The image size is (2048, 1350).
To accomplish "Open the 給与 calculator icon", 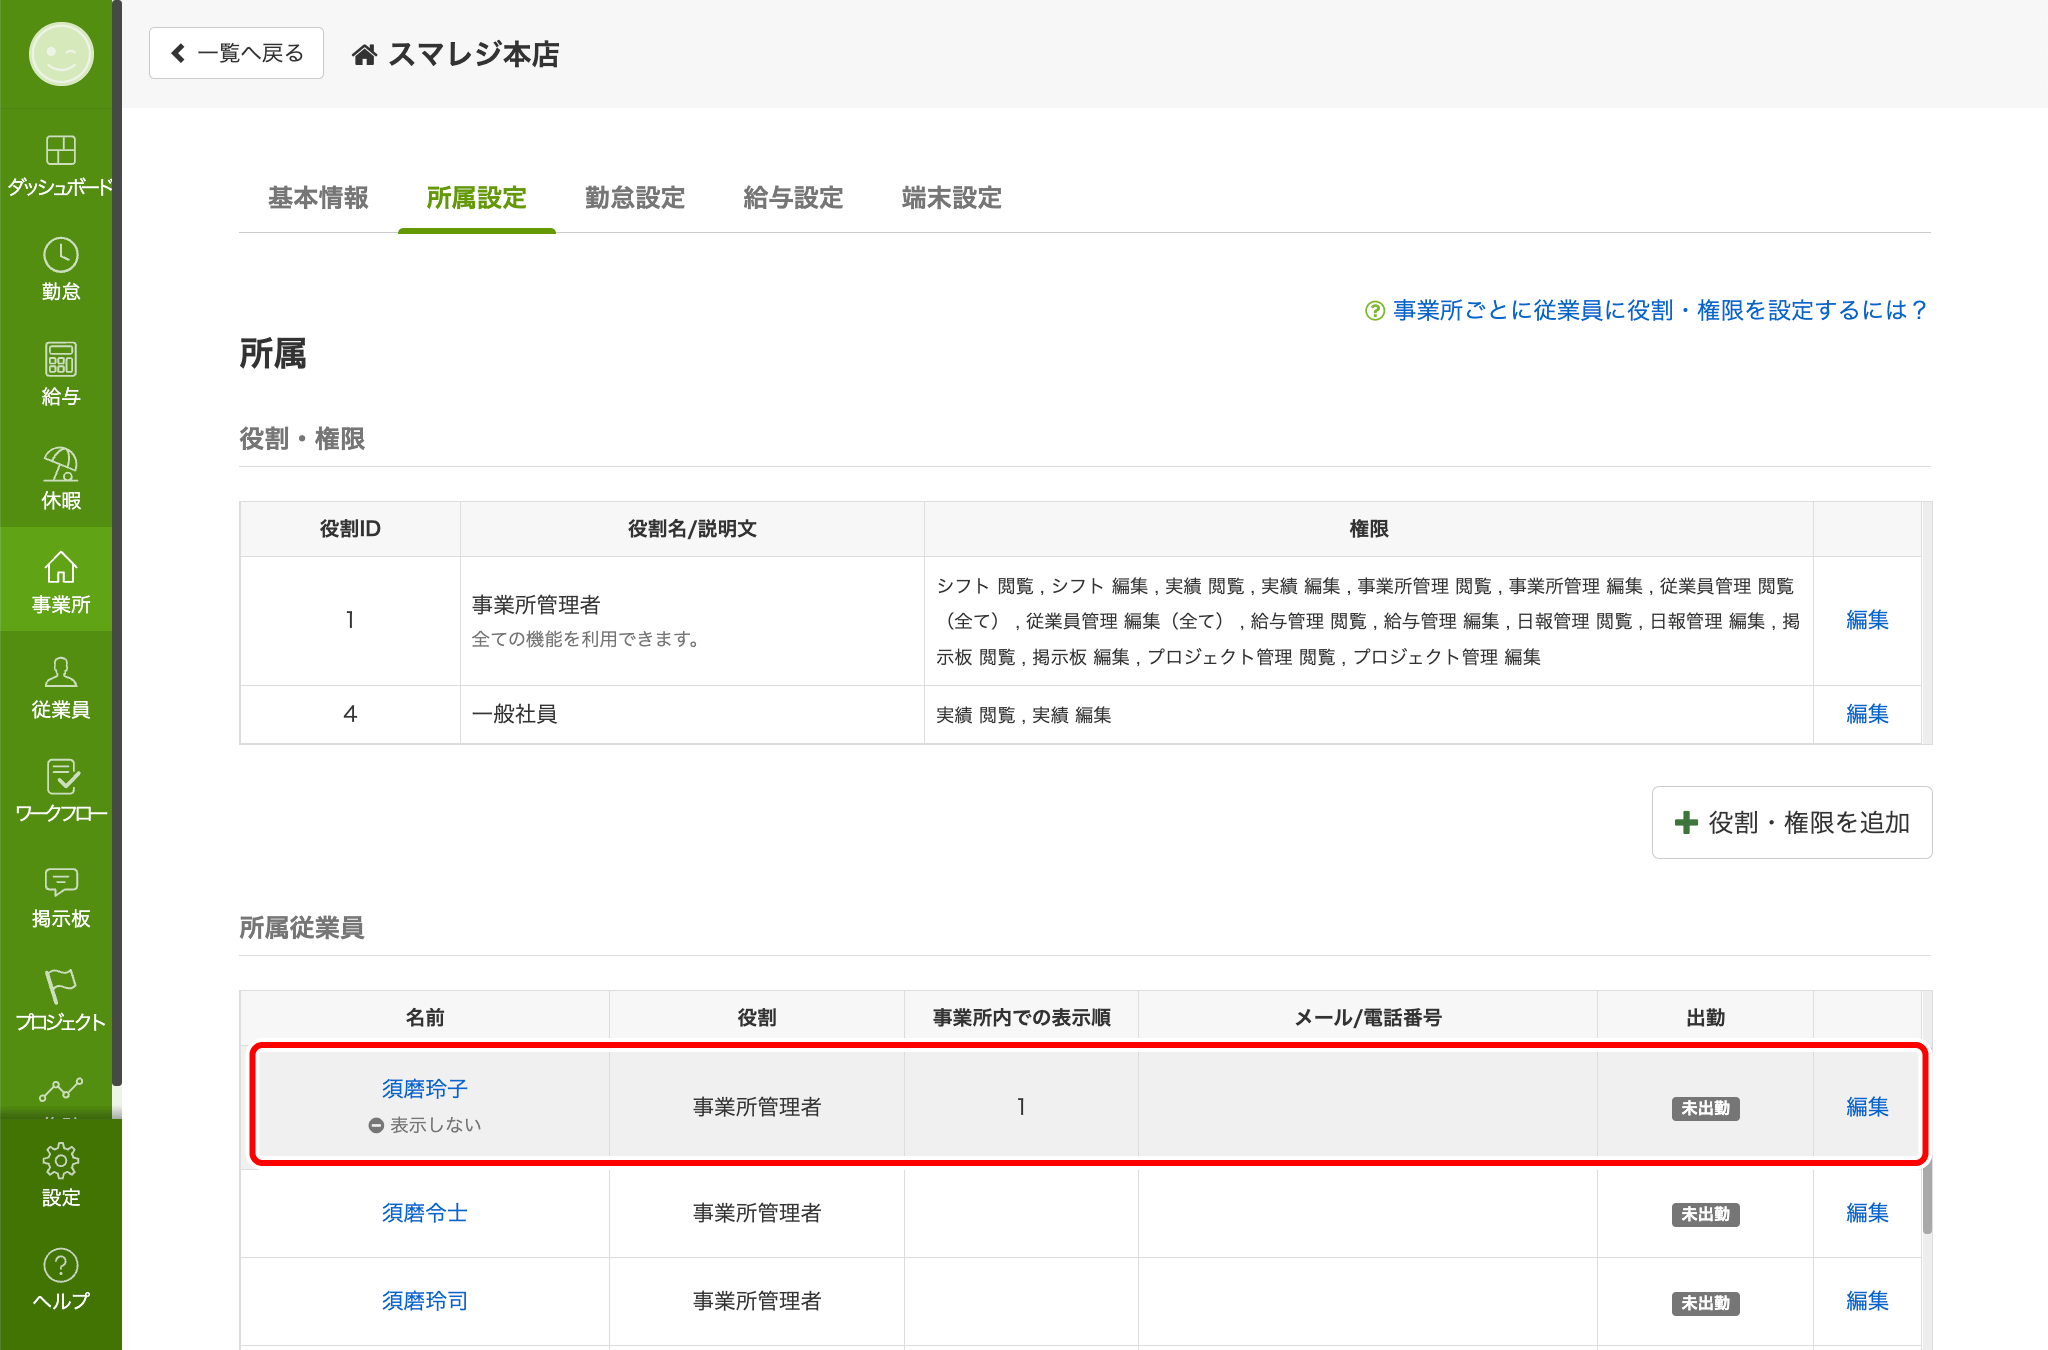I will point(61,359).
